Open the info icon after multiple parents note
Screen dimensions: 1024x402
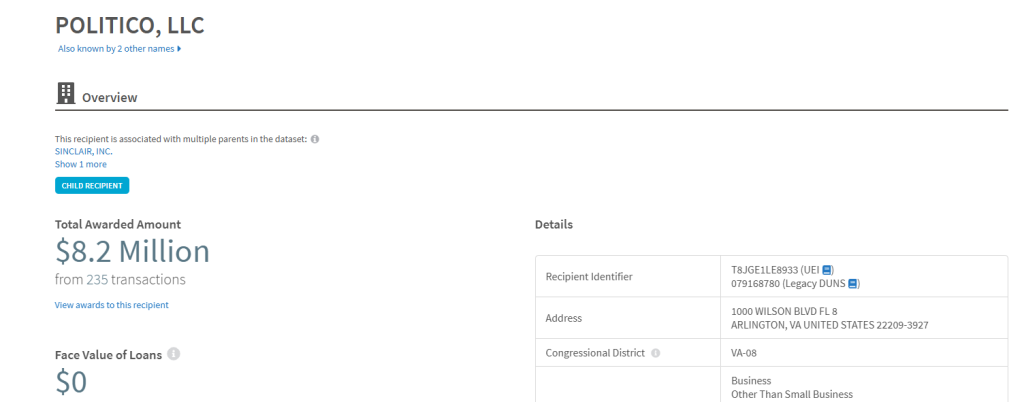pyautogui.click(x=315, y=139)
